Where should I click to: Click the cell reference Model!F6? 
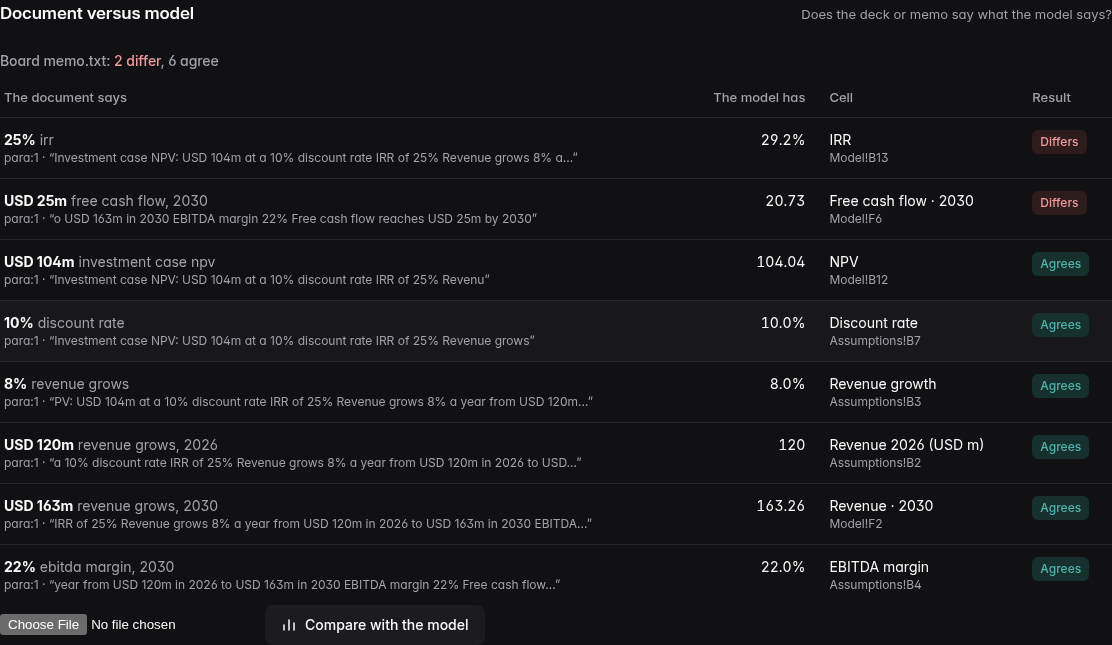pyautogui.click(x=856, y=219)
